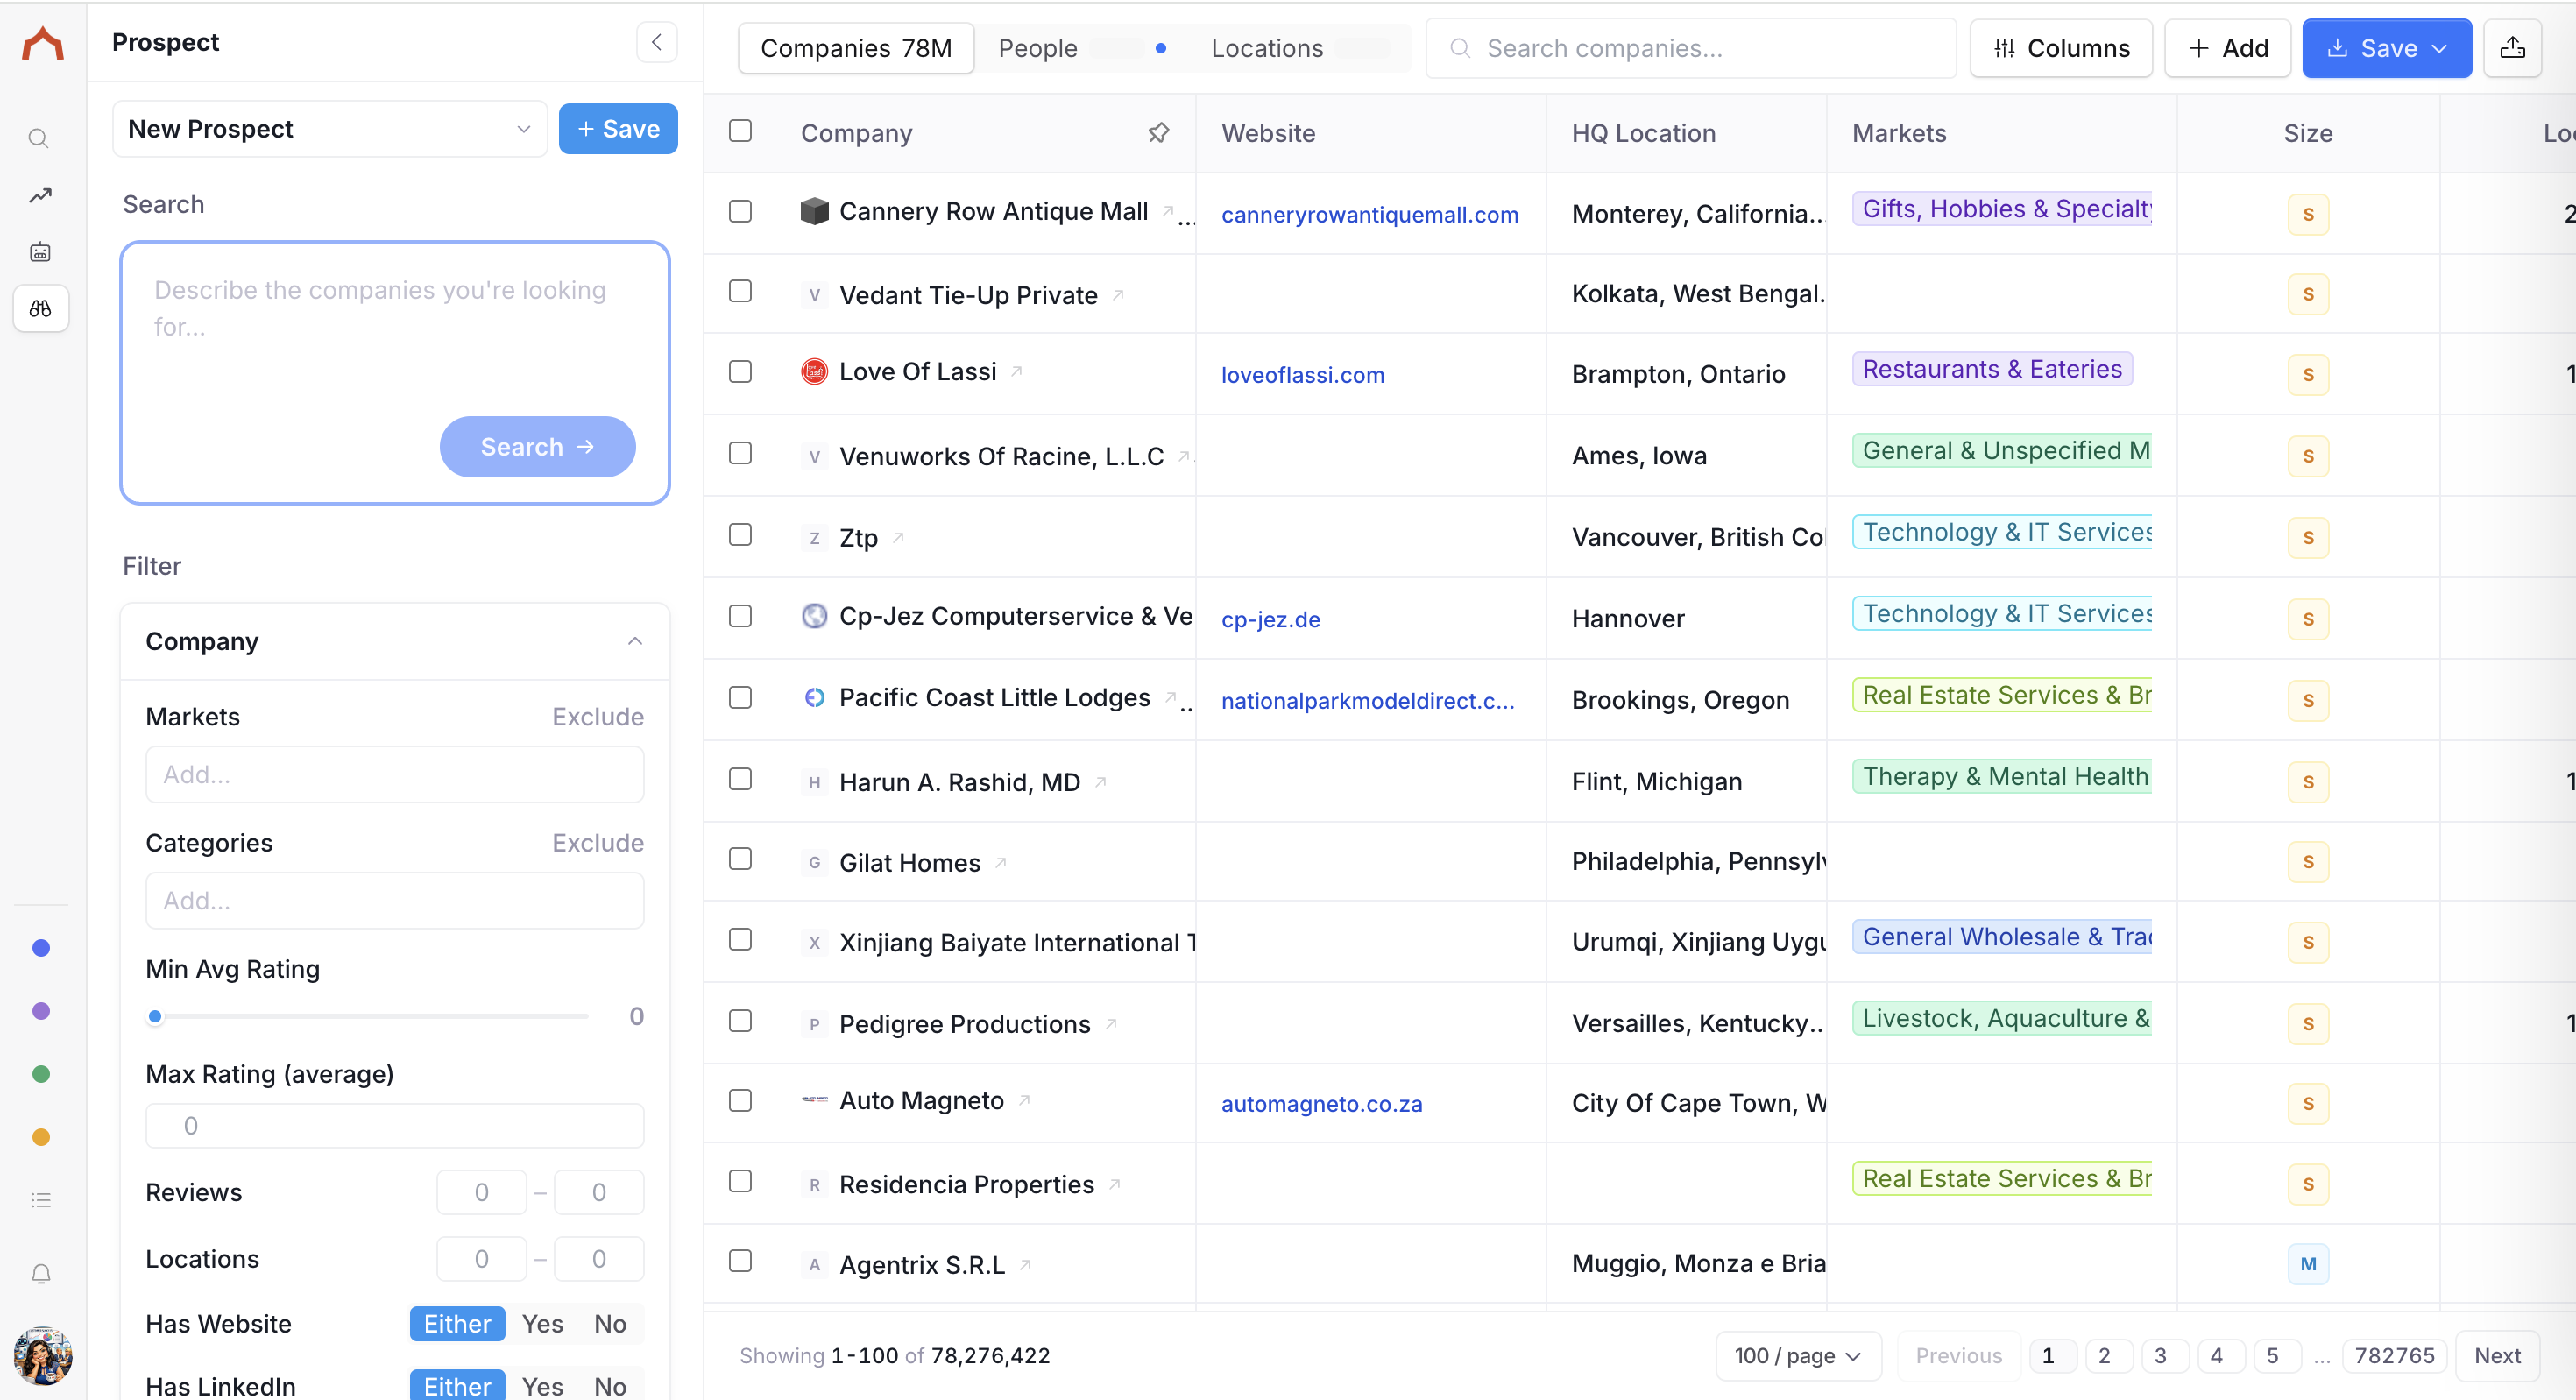Viewport: 2576px width, 1400px height.
Task: Check the Gilat Homes row checkbox
Action: (x=740, y=859)
